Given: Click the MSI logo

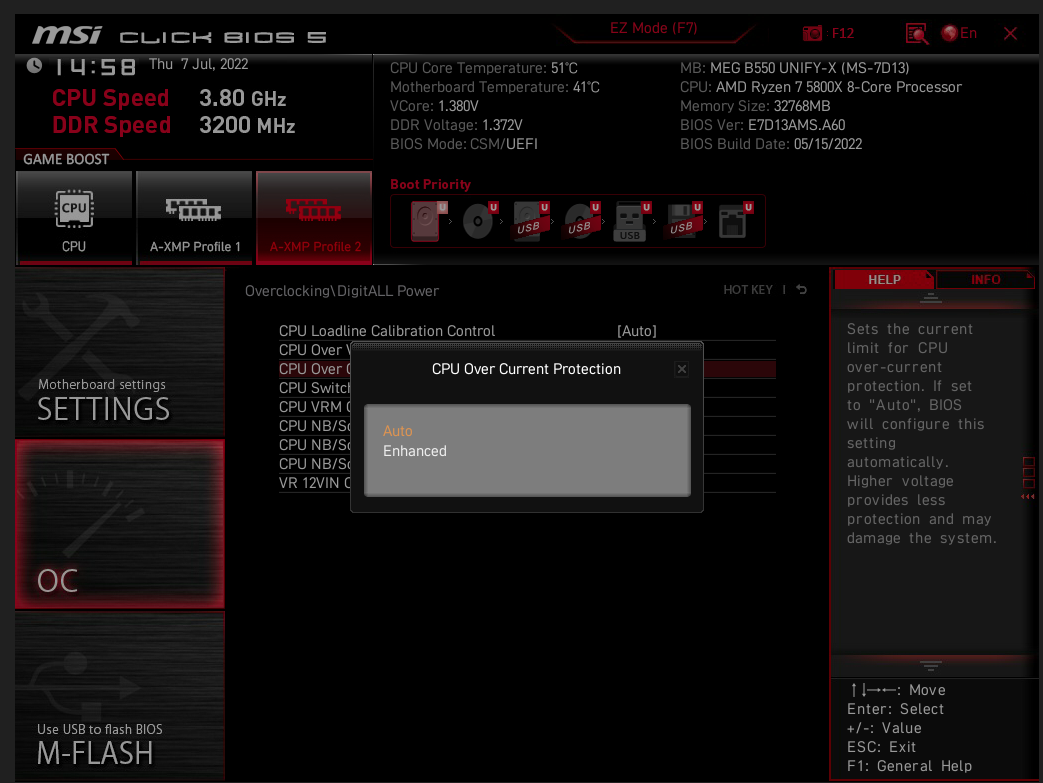Looking at the screenshot, I should click(x=67, y=35).
